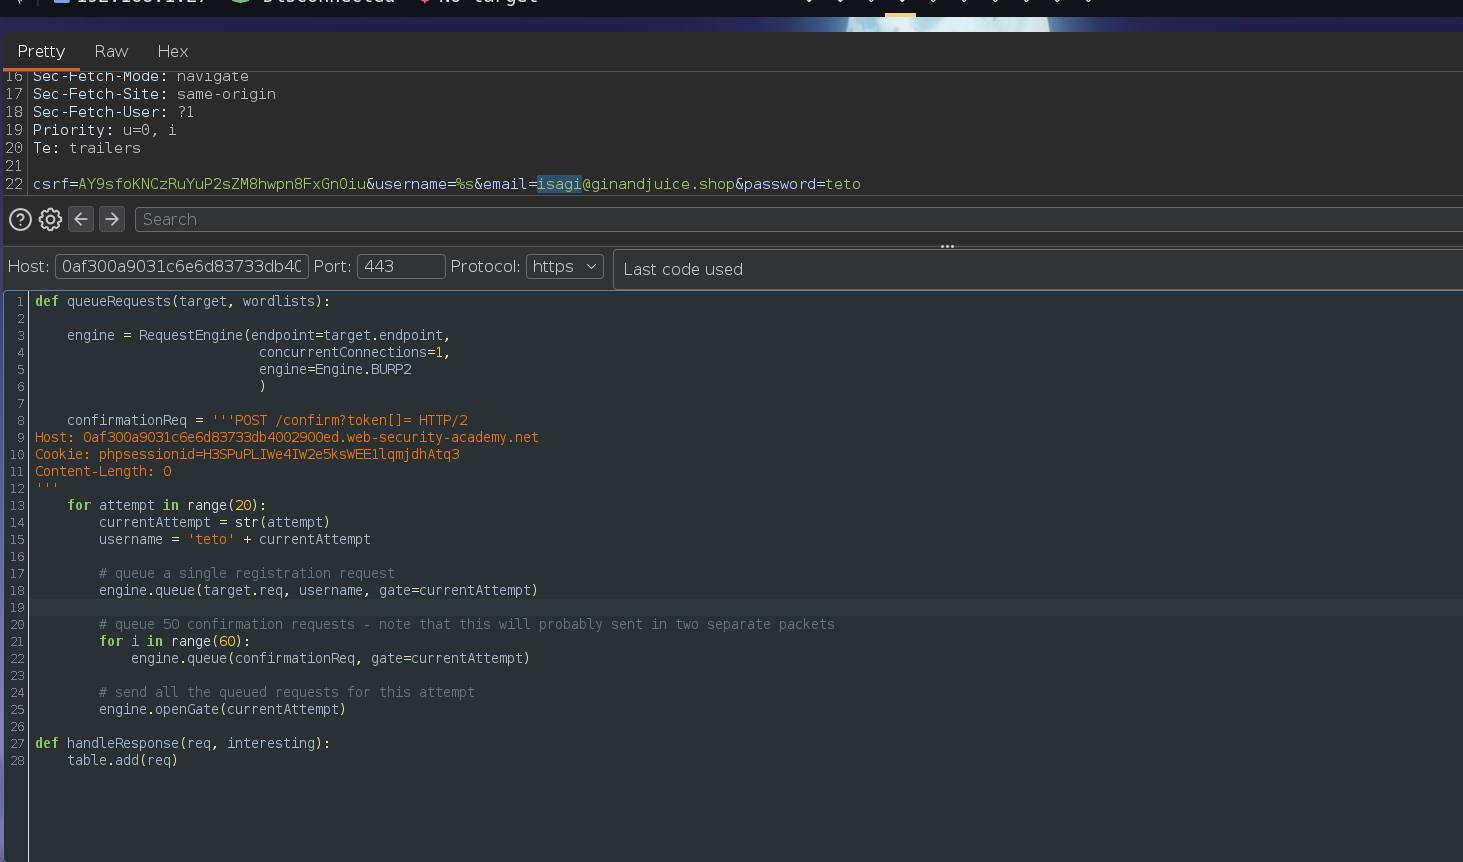Viewport: 1463px width, 862px height.
Task: Click the orange 'Host:' line in script
Action: [x=287, y=437]
